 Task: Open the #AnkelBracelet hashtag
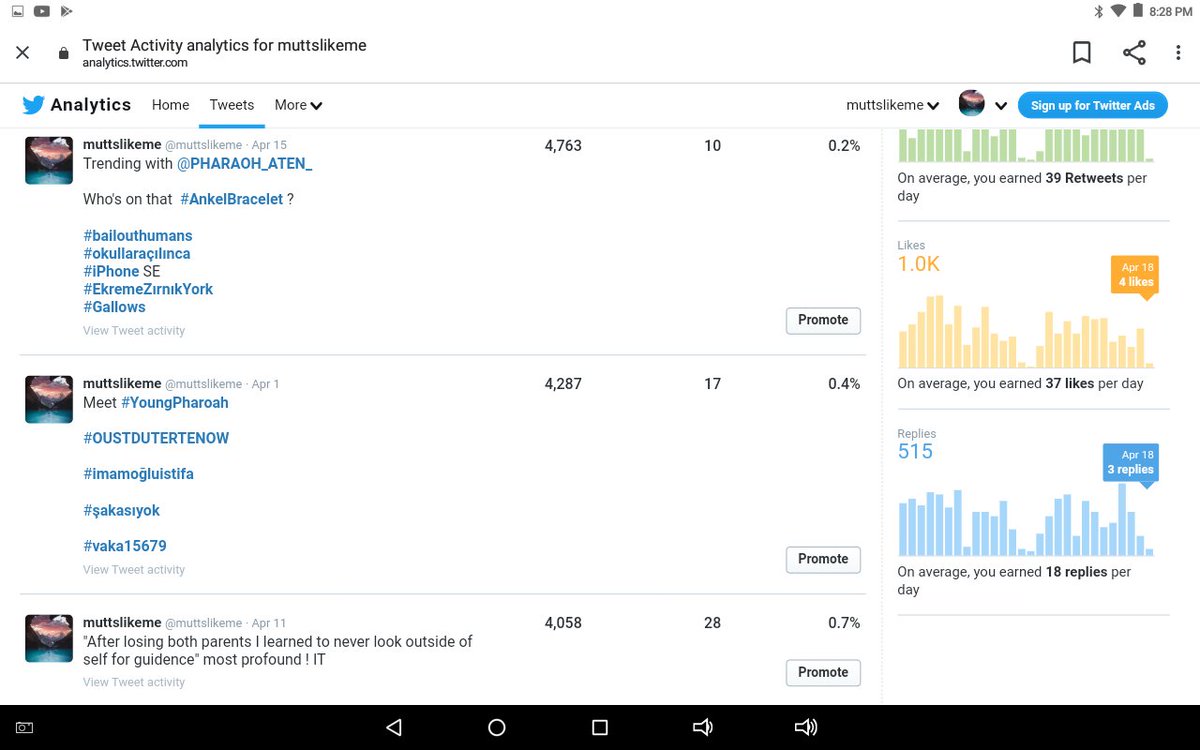pyautogui.click(x=232, y=200)
